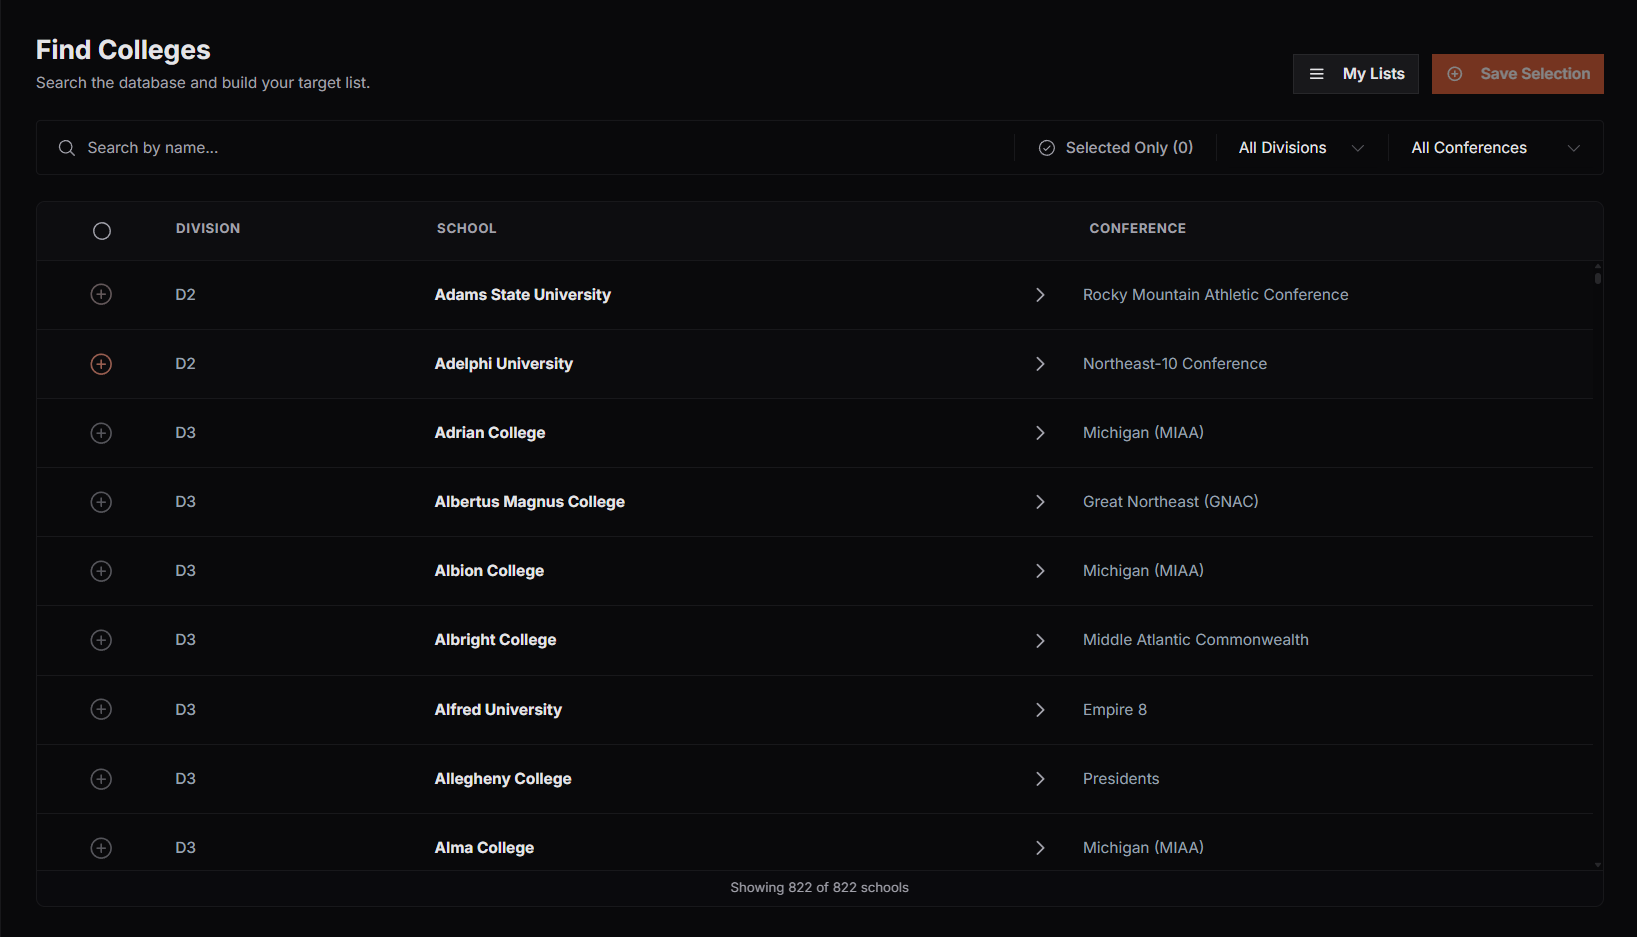Viewport: 1637px width, 937px height.
Task: Click the plus icon for Albright College
Action: pyautogui.click(x=101, y=640)
